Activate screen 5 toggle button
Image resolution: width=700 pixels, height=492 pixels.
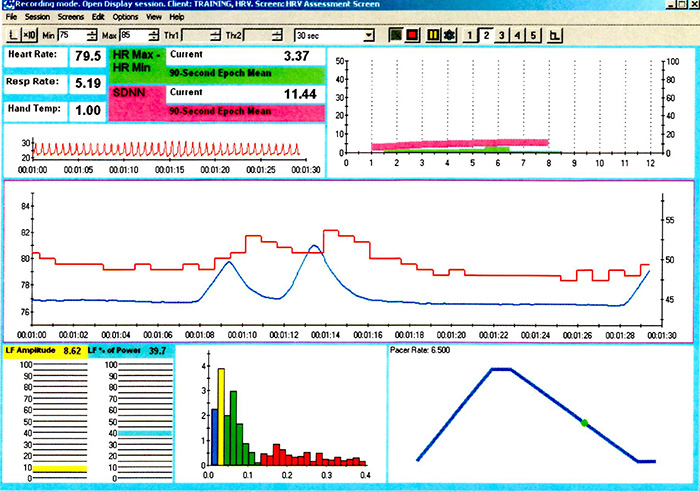(x=534, y=35)
